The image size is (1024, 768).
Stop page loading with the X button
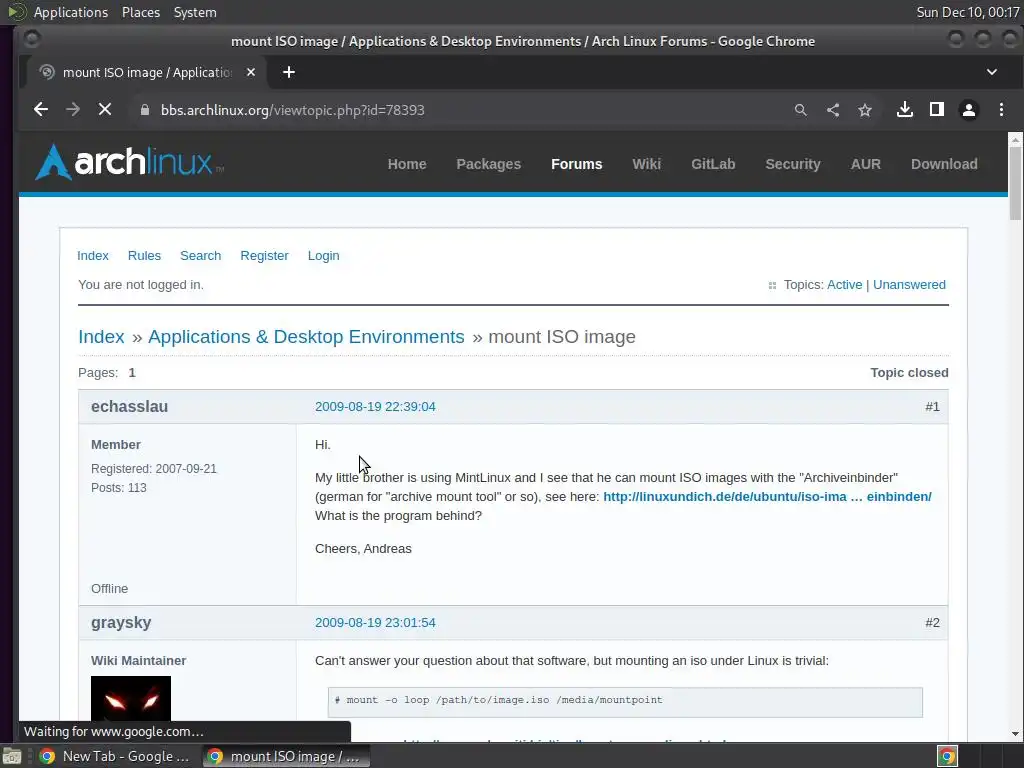coord(104,110)
